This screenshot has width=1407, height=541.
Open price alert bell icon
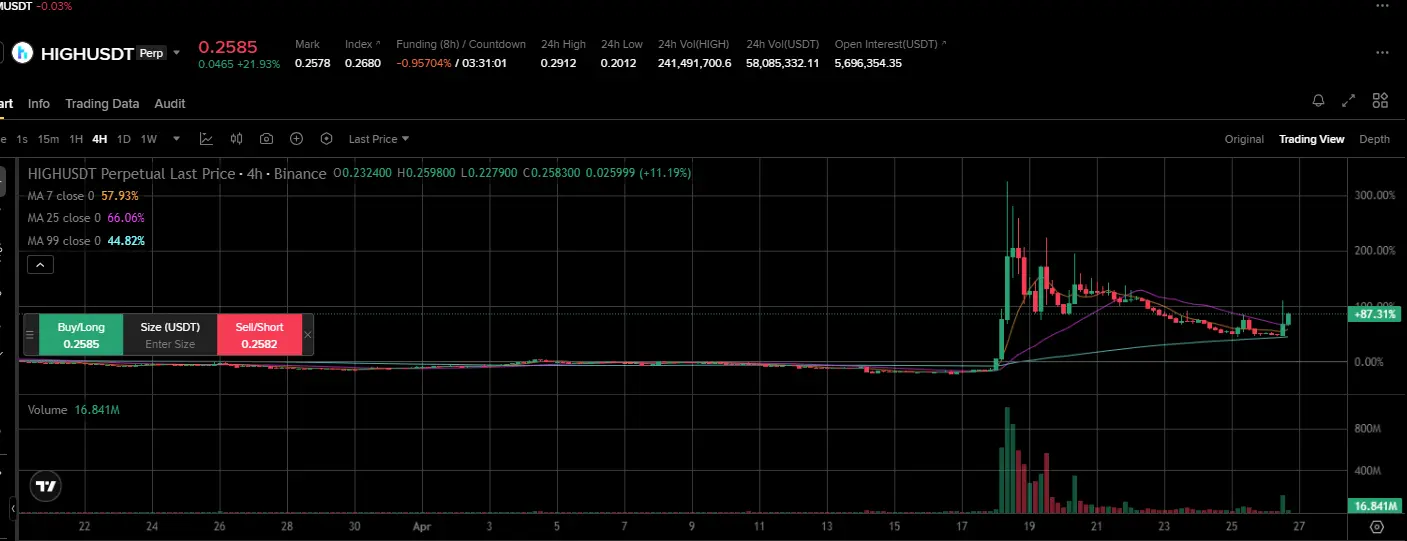pyautogui.click(x=1319, y=100)
